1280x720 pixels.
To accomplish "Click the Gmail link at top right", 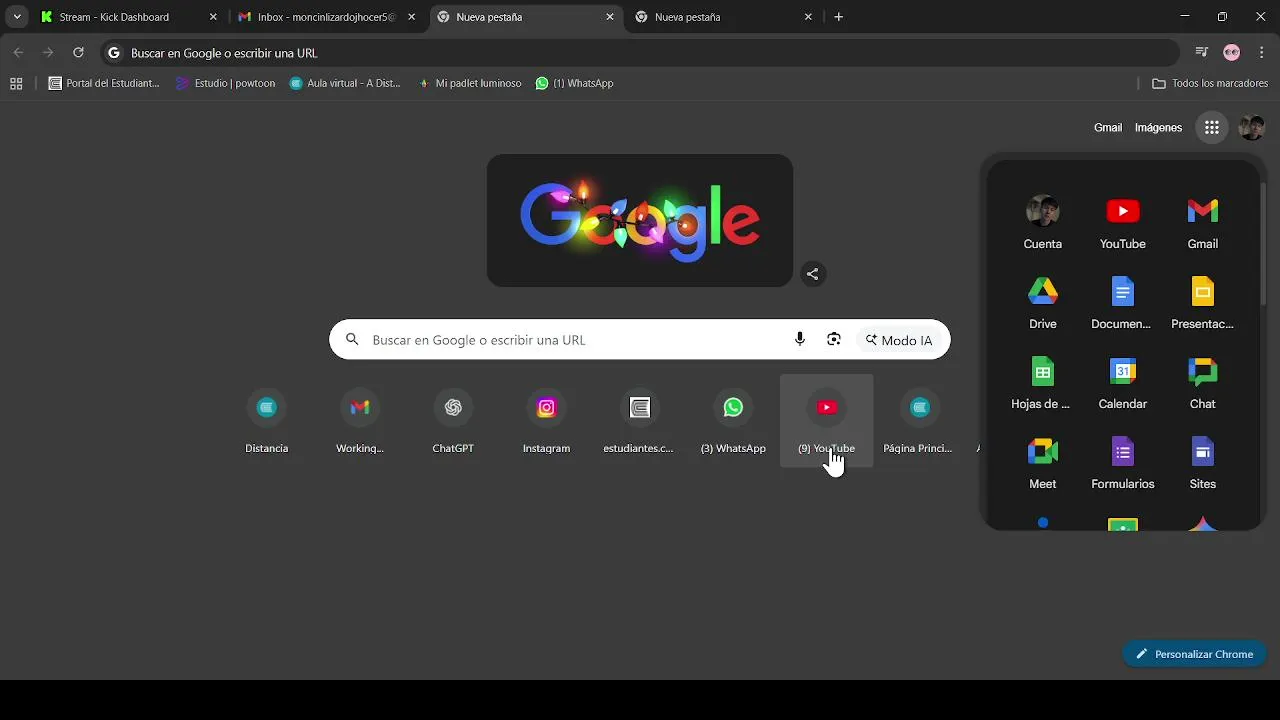I will point(1108,128).
